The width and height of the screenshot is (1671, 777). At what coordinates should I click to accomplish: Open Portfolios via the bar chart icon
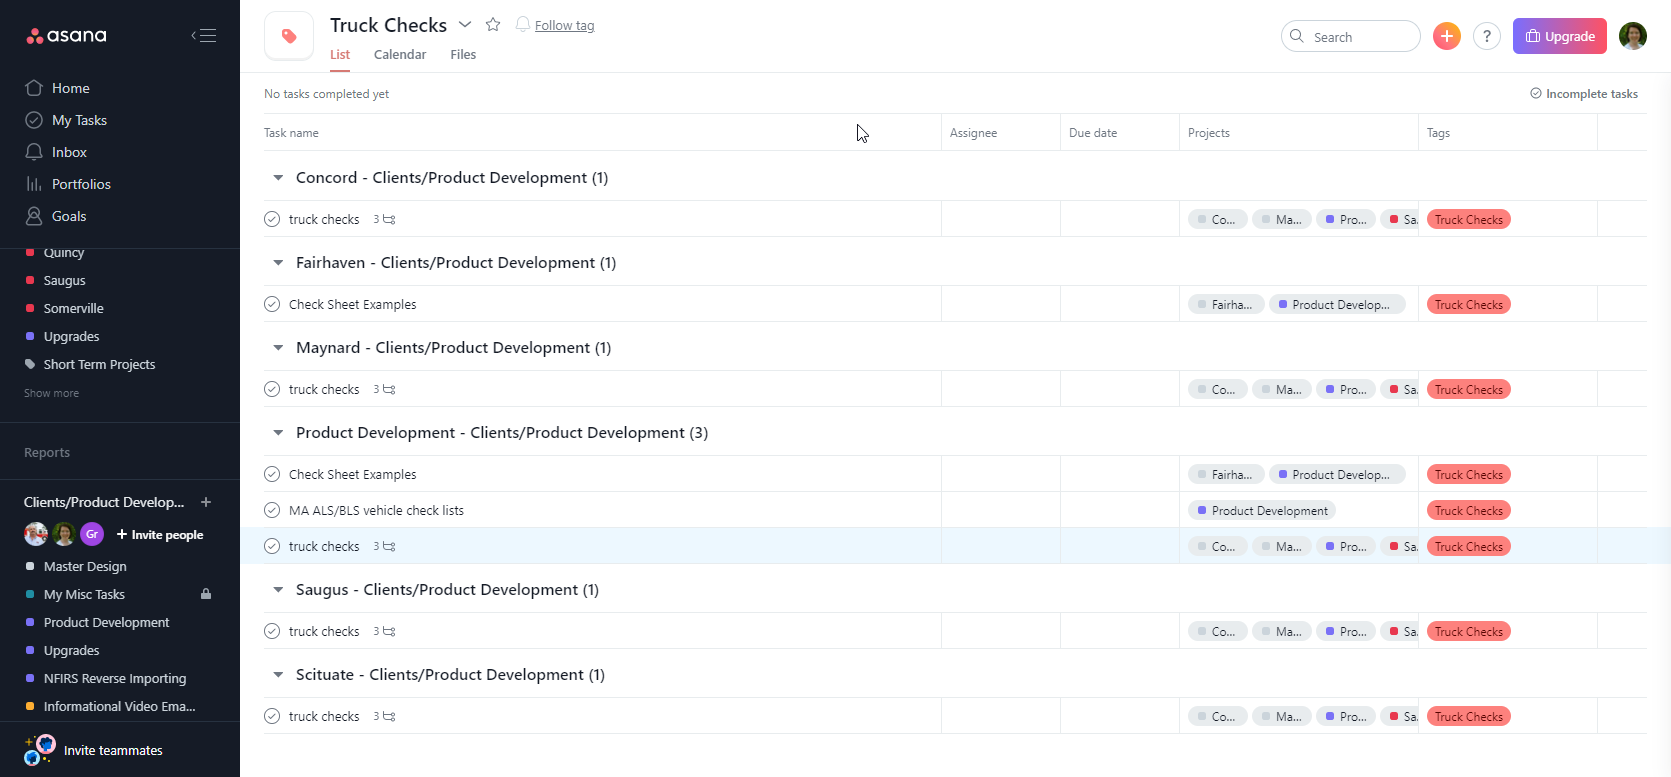[x=34, y=184]
